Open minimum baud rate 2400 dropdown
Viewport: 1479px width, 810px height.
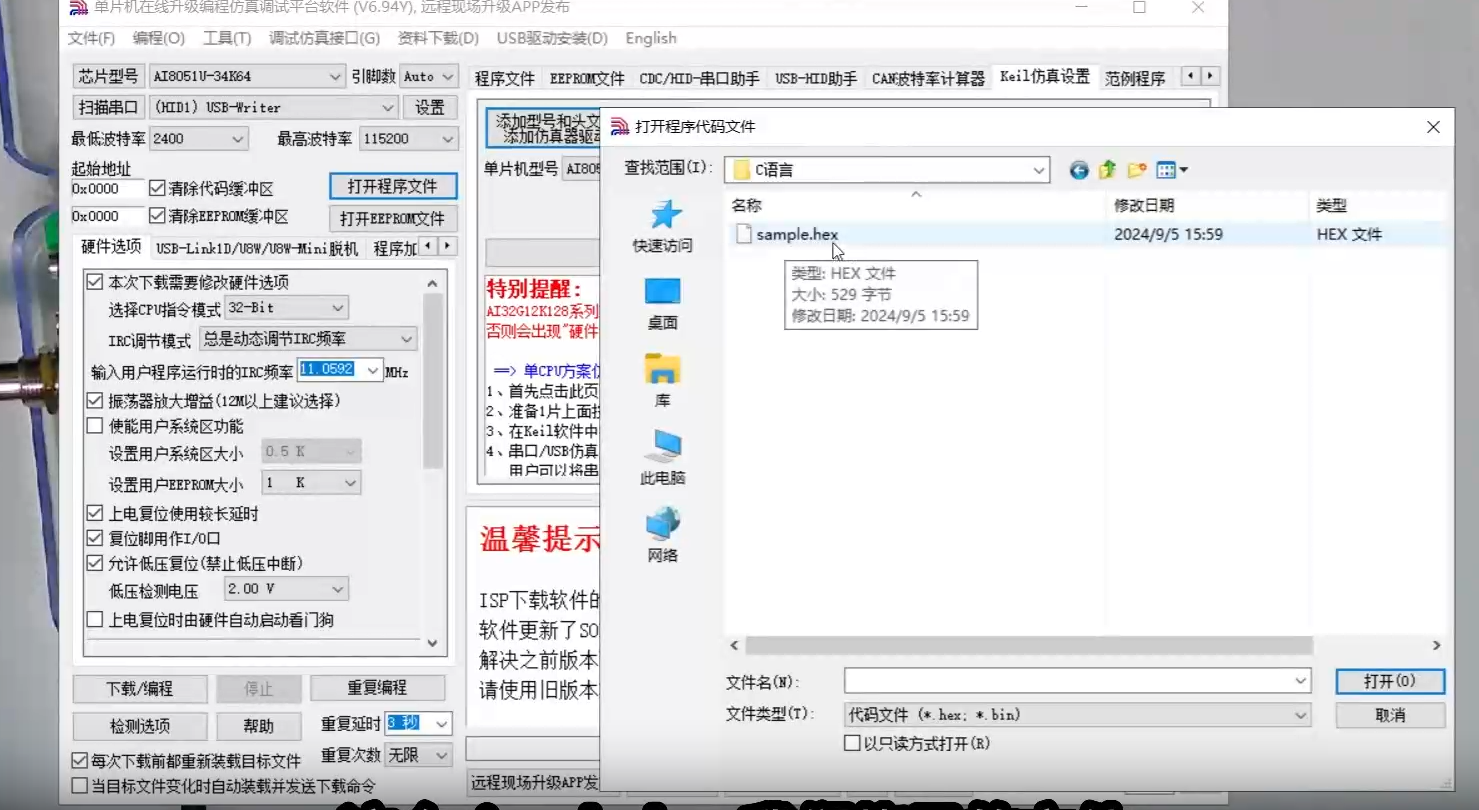[x=198, y=139]
